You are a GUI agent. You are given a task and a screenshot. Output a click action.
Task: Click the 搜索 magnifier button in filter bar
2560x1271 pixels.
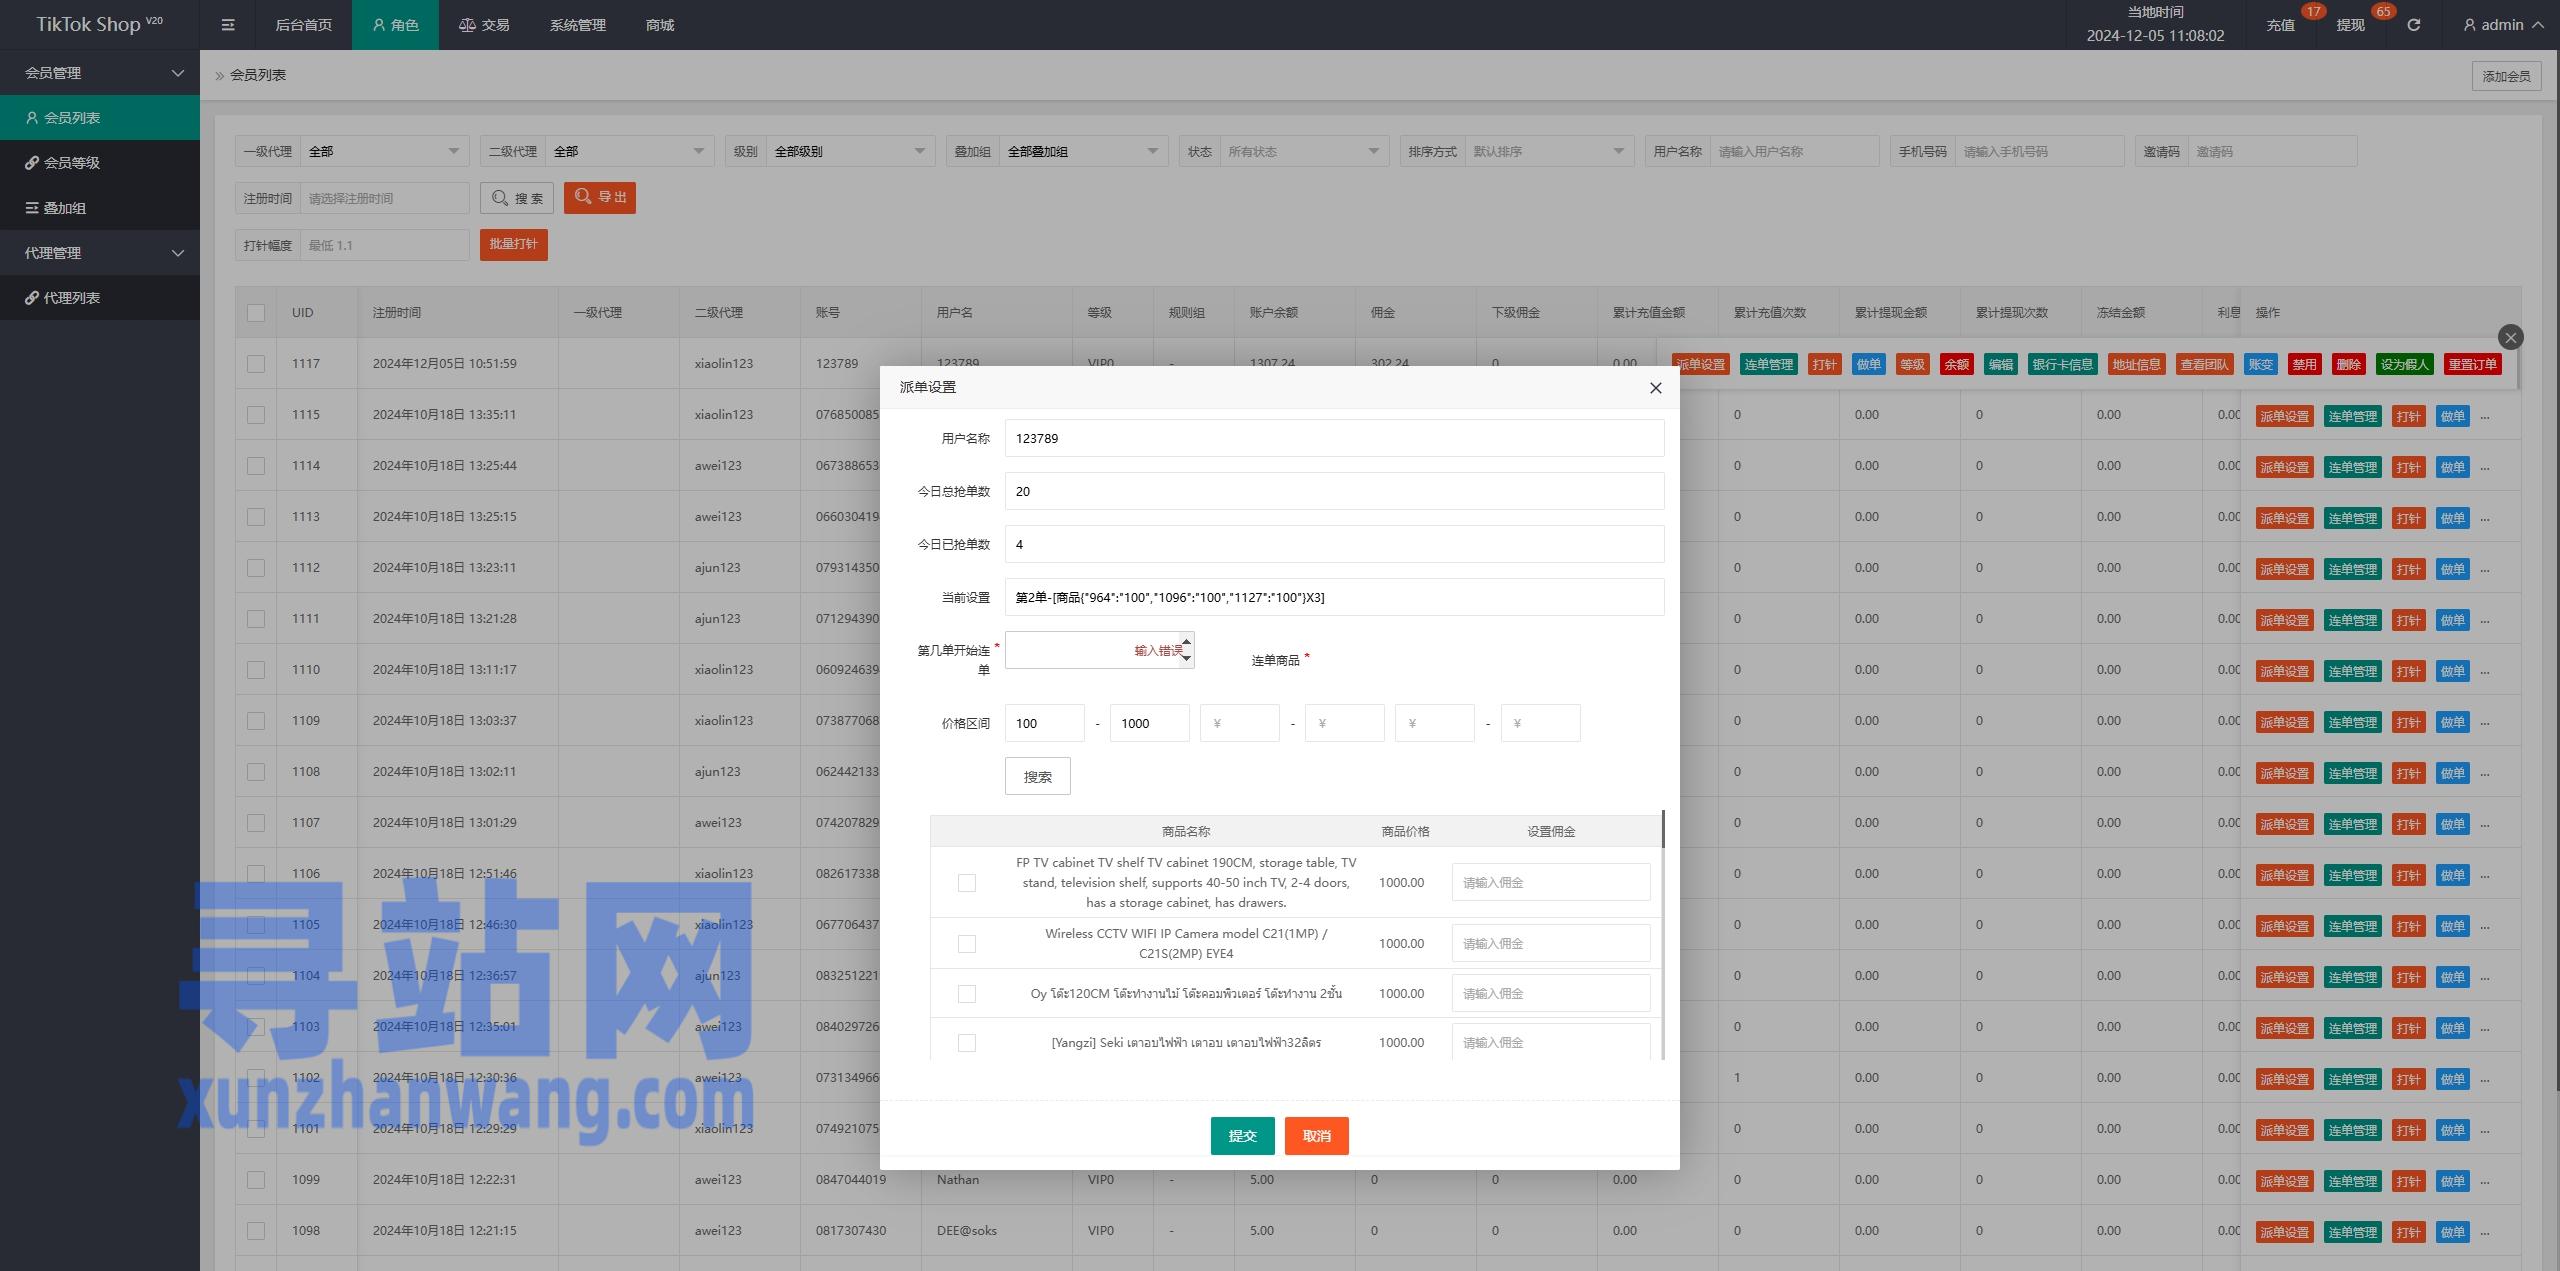point(517,198)
